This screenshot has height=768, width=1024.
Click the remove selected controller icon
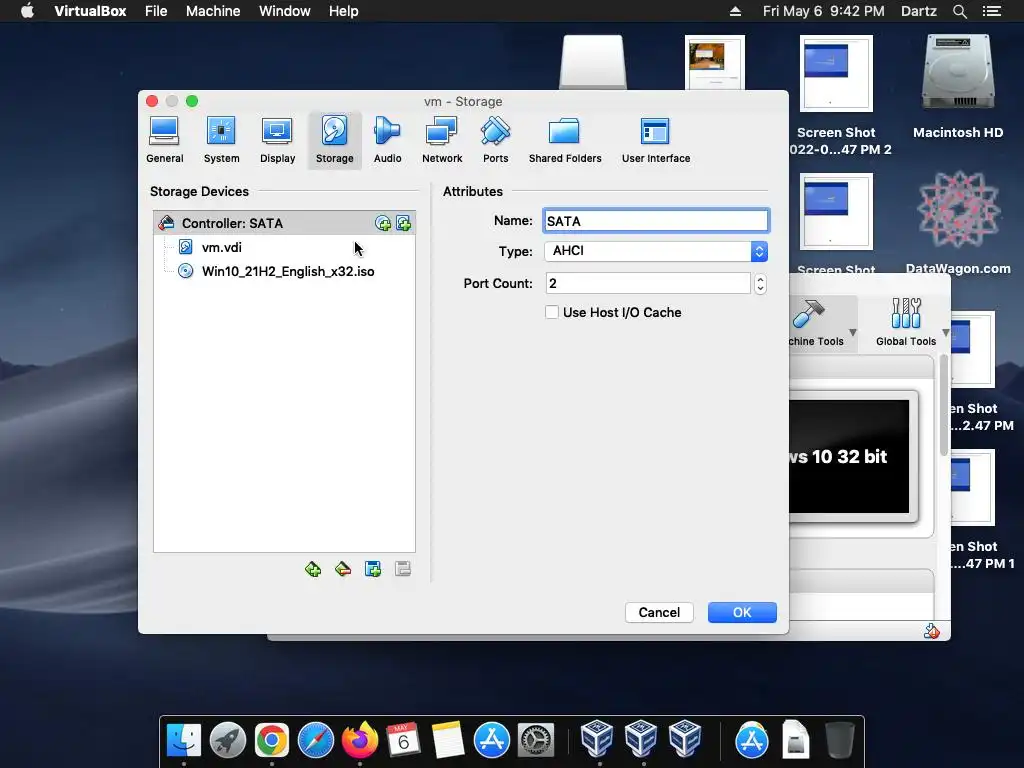(x=343, y=569)
